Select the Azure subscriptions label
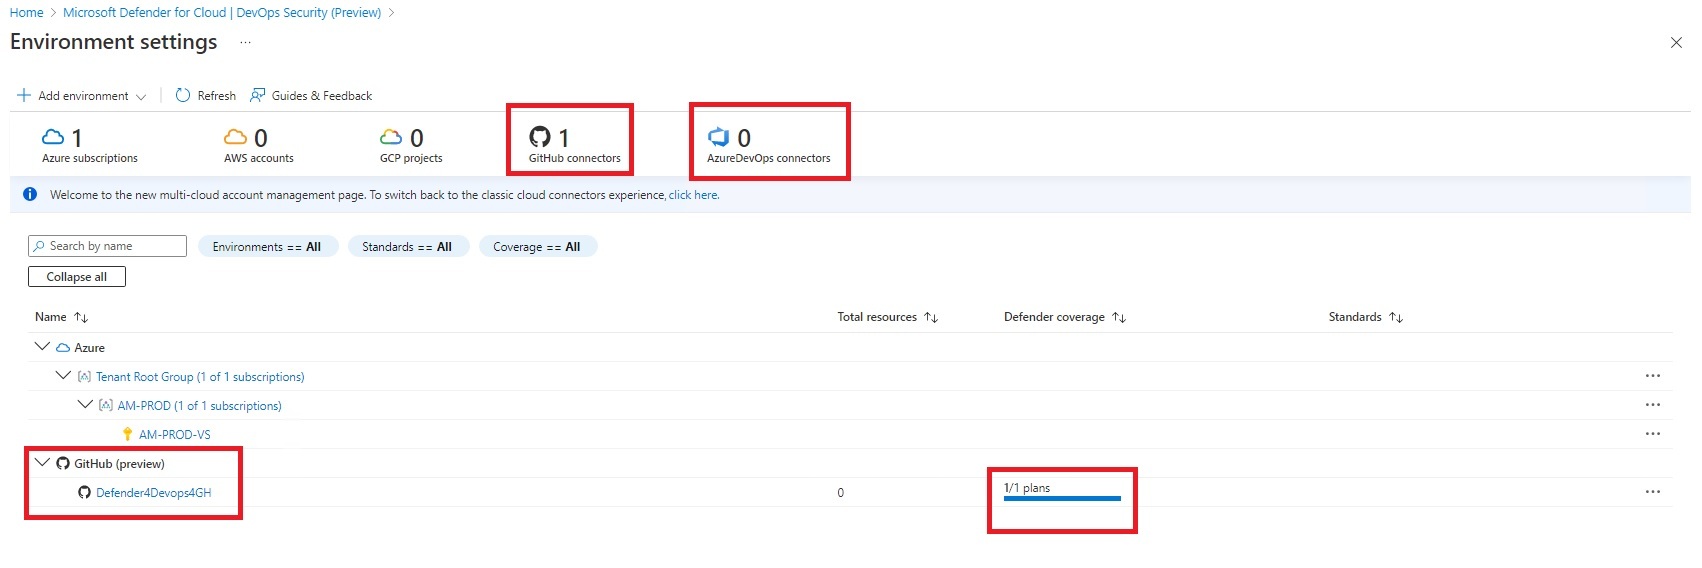1702x568 pixels. [x=90, y=158]
